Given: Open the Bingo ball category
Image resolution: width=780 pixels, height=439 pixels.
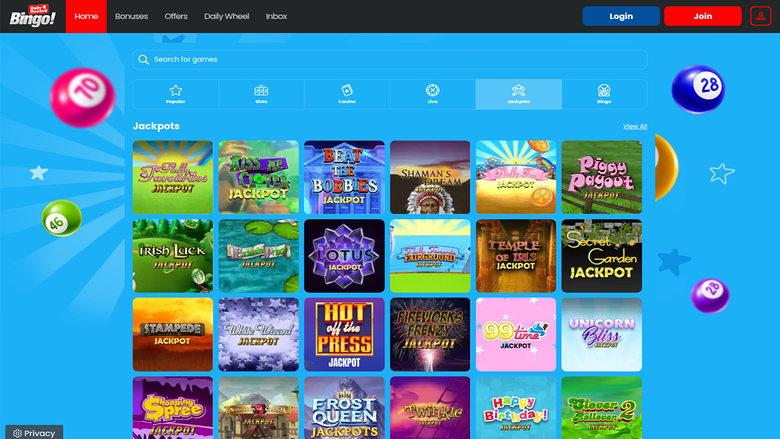Looking at the screenshot, I should 604,94.
